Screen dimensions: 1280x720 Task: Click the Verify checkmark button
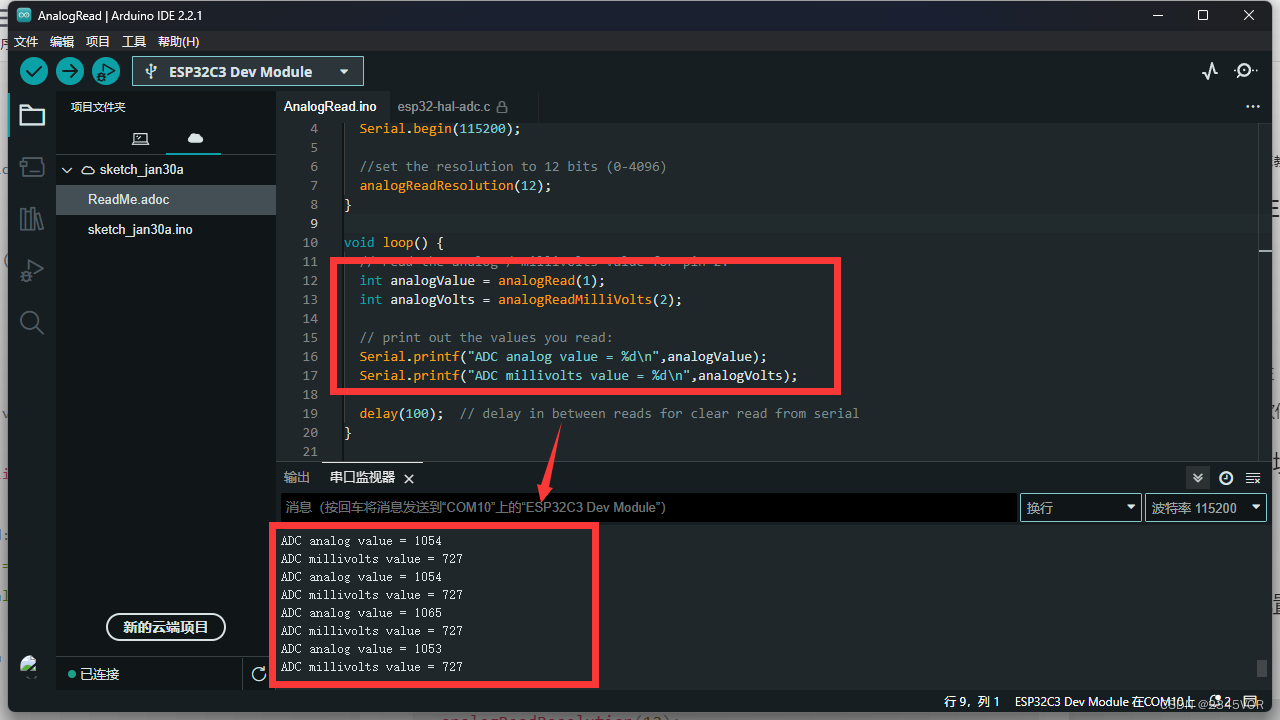click(x=34, y=71)
